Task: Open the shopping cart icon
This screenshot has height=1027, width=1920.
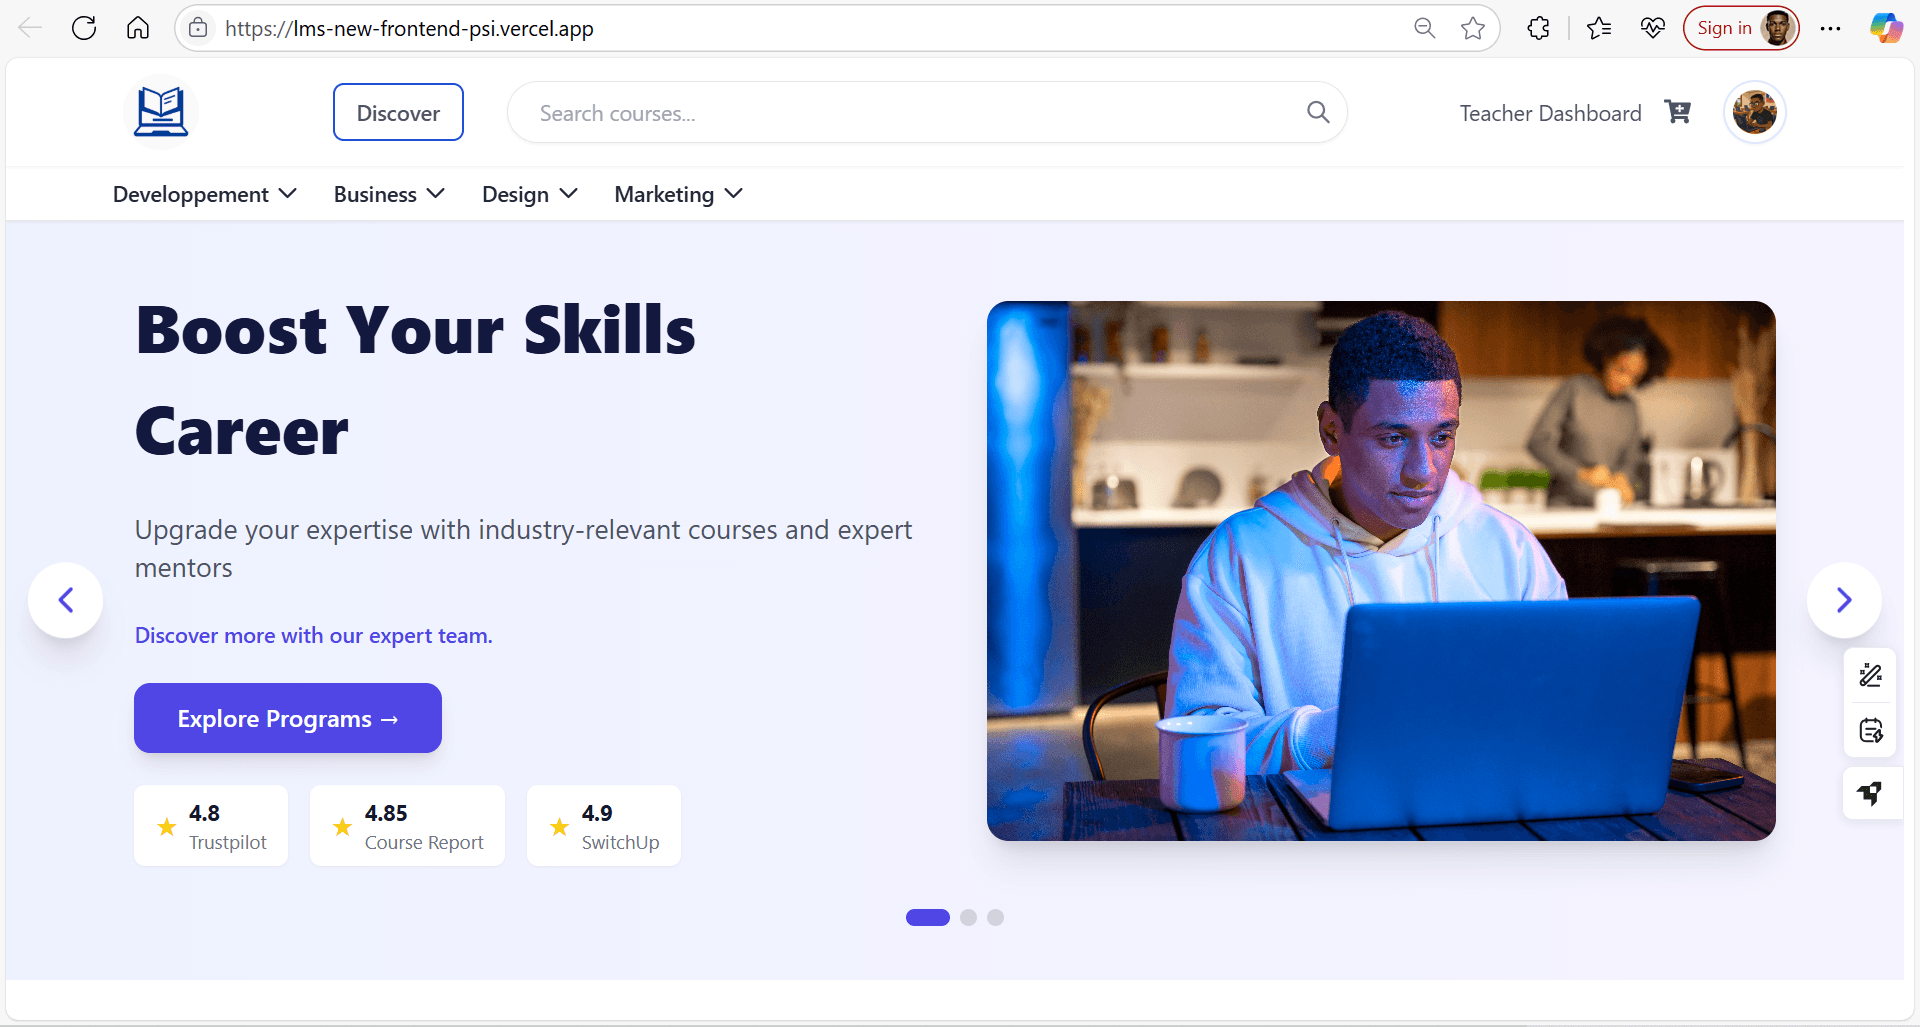Action: click(1678, 112)
